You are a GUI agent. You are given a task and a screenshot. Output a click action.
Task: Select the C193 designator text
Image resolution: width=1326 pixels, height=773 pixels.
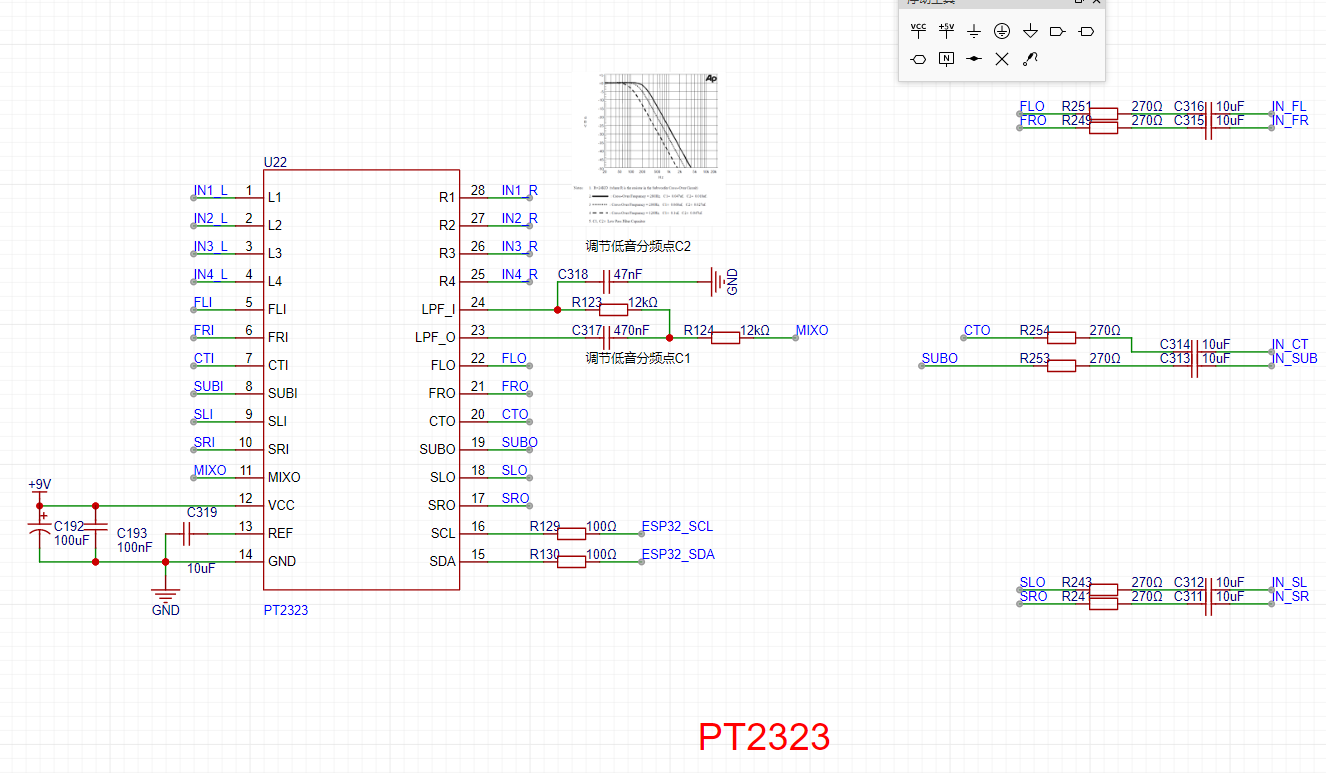coord(132,533)
